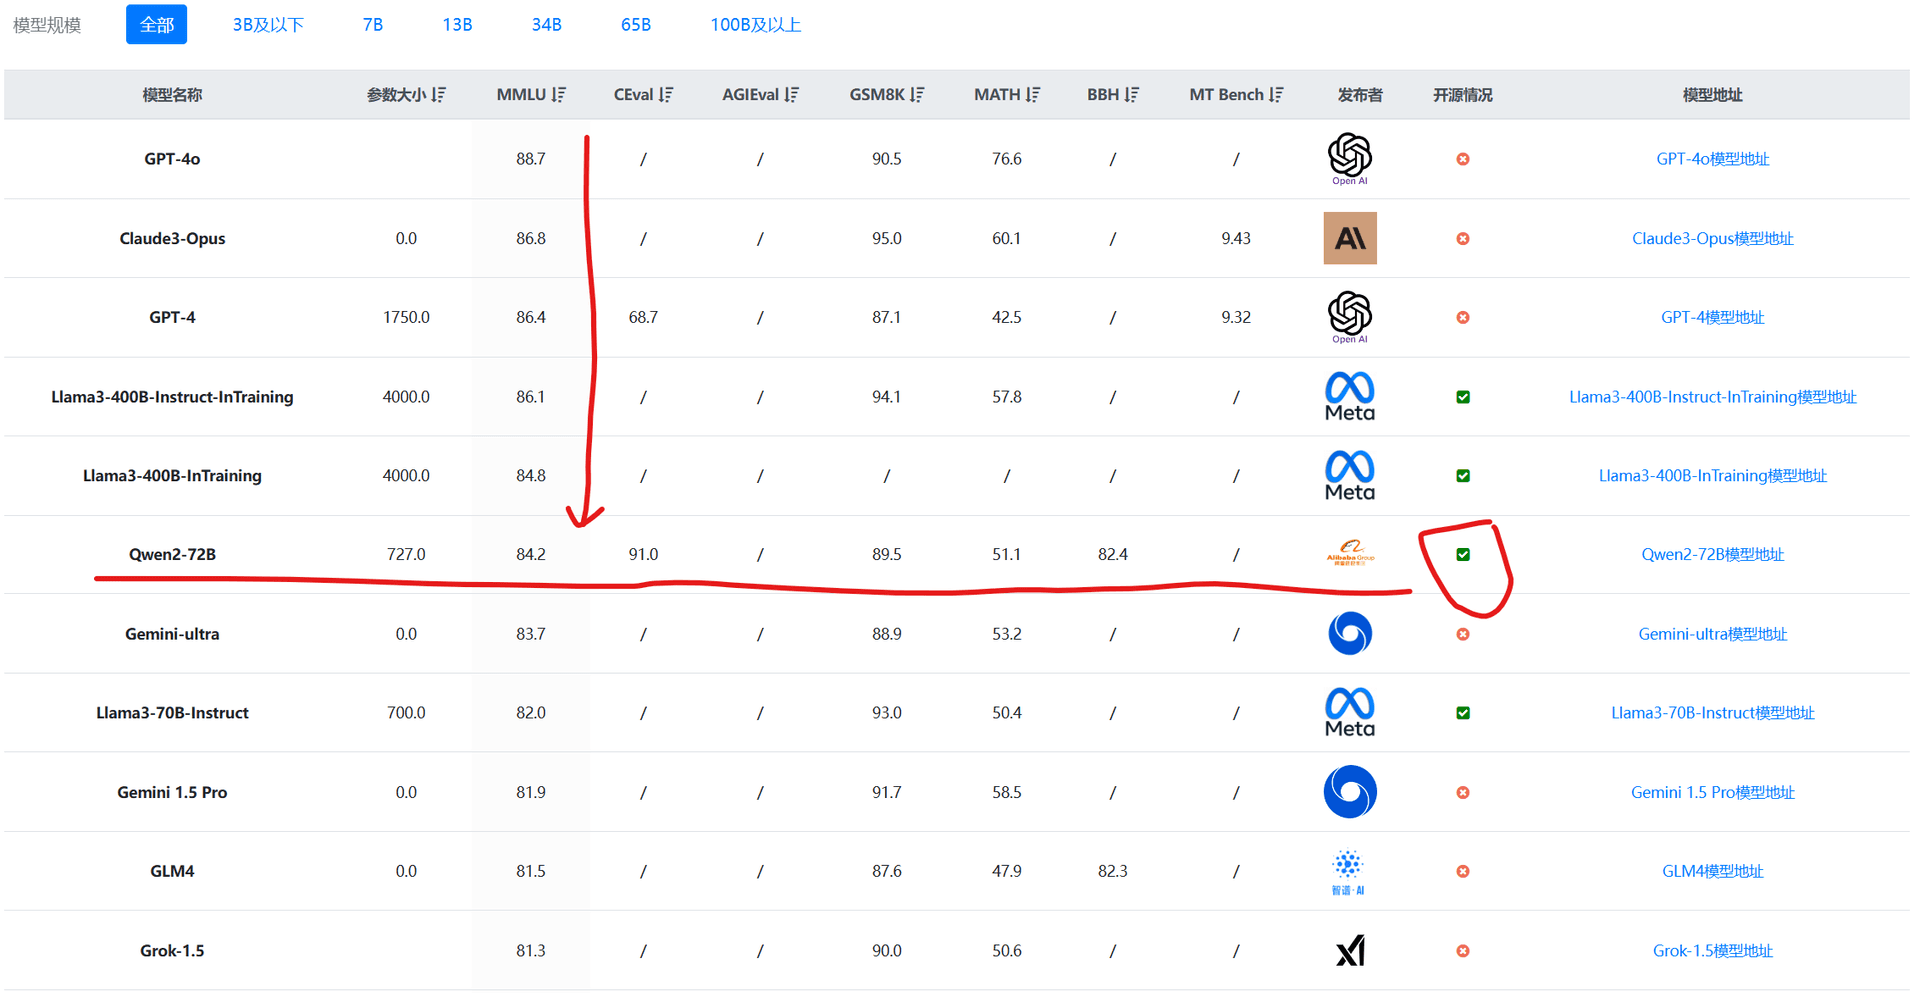This screenshot has width=1920, height=993.
Task: Sort by MT Bench column
Action: tap(1276, 95)
